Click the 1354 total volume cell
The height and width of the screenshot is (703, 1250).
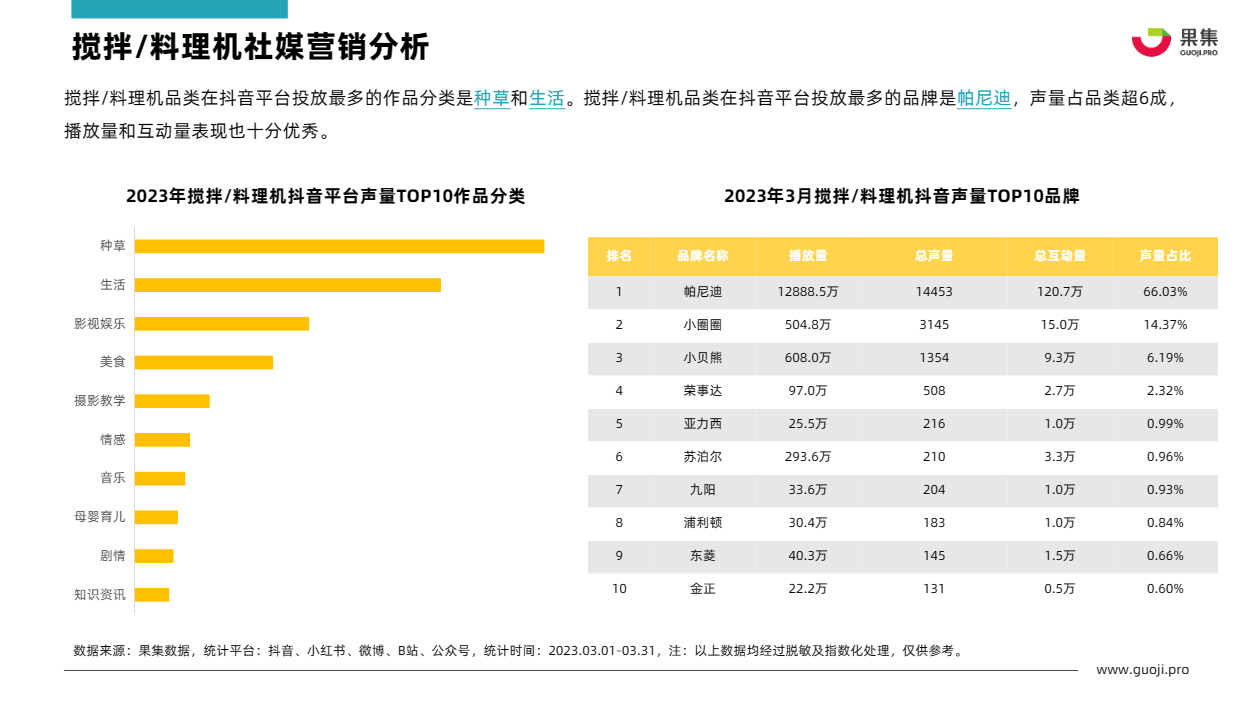click(934, 358)
